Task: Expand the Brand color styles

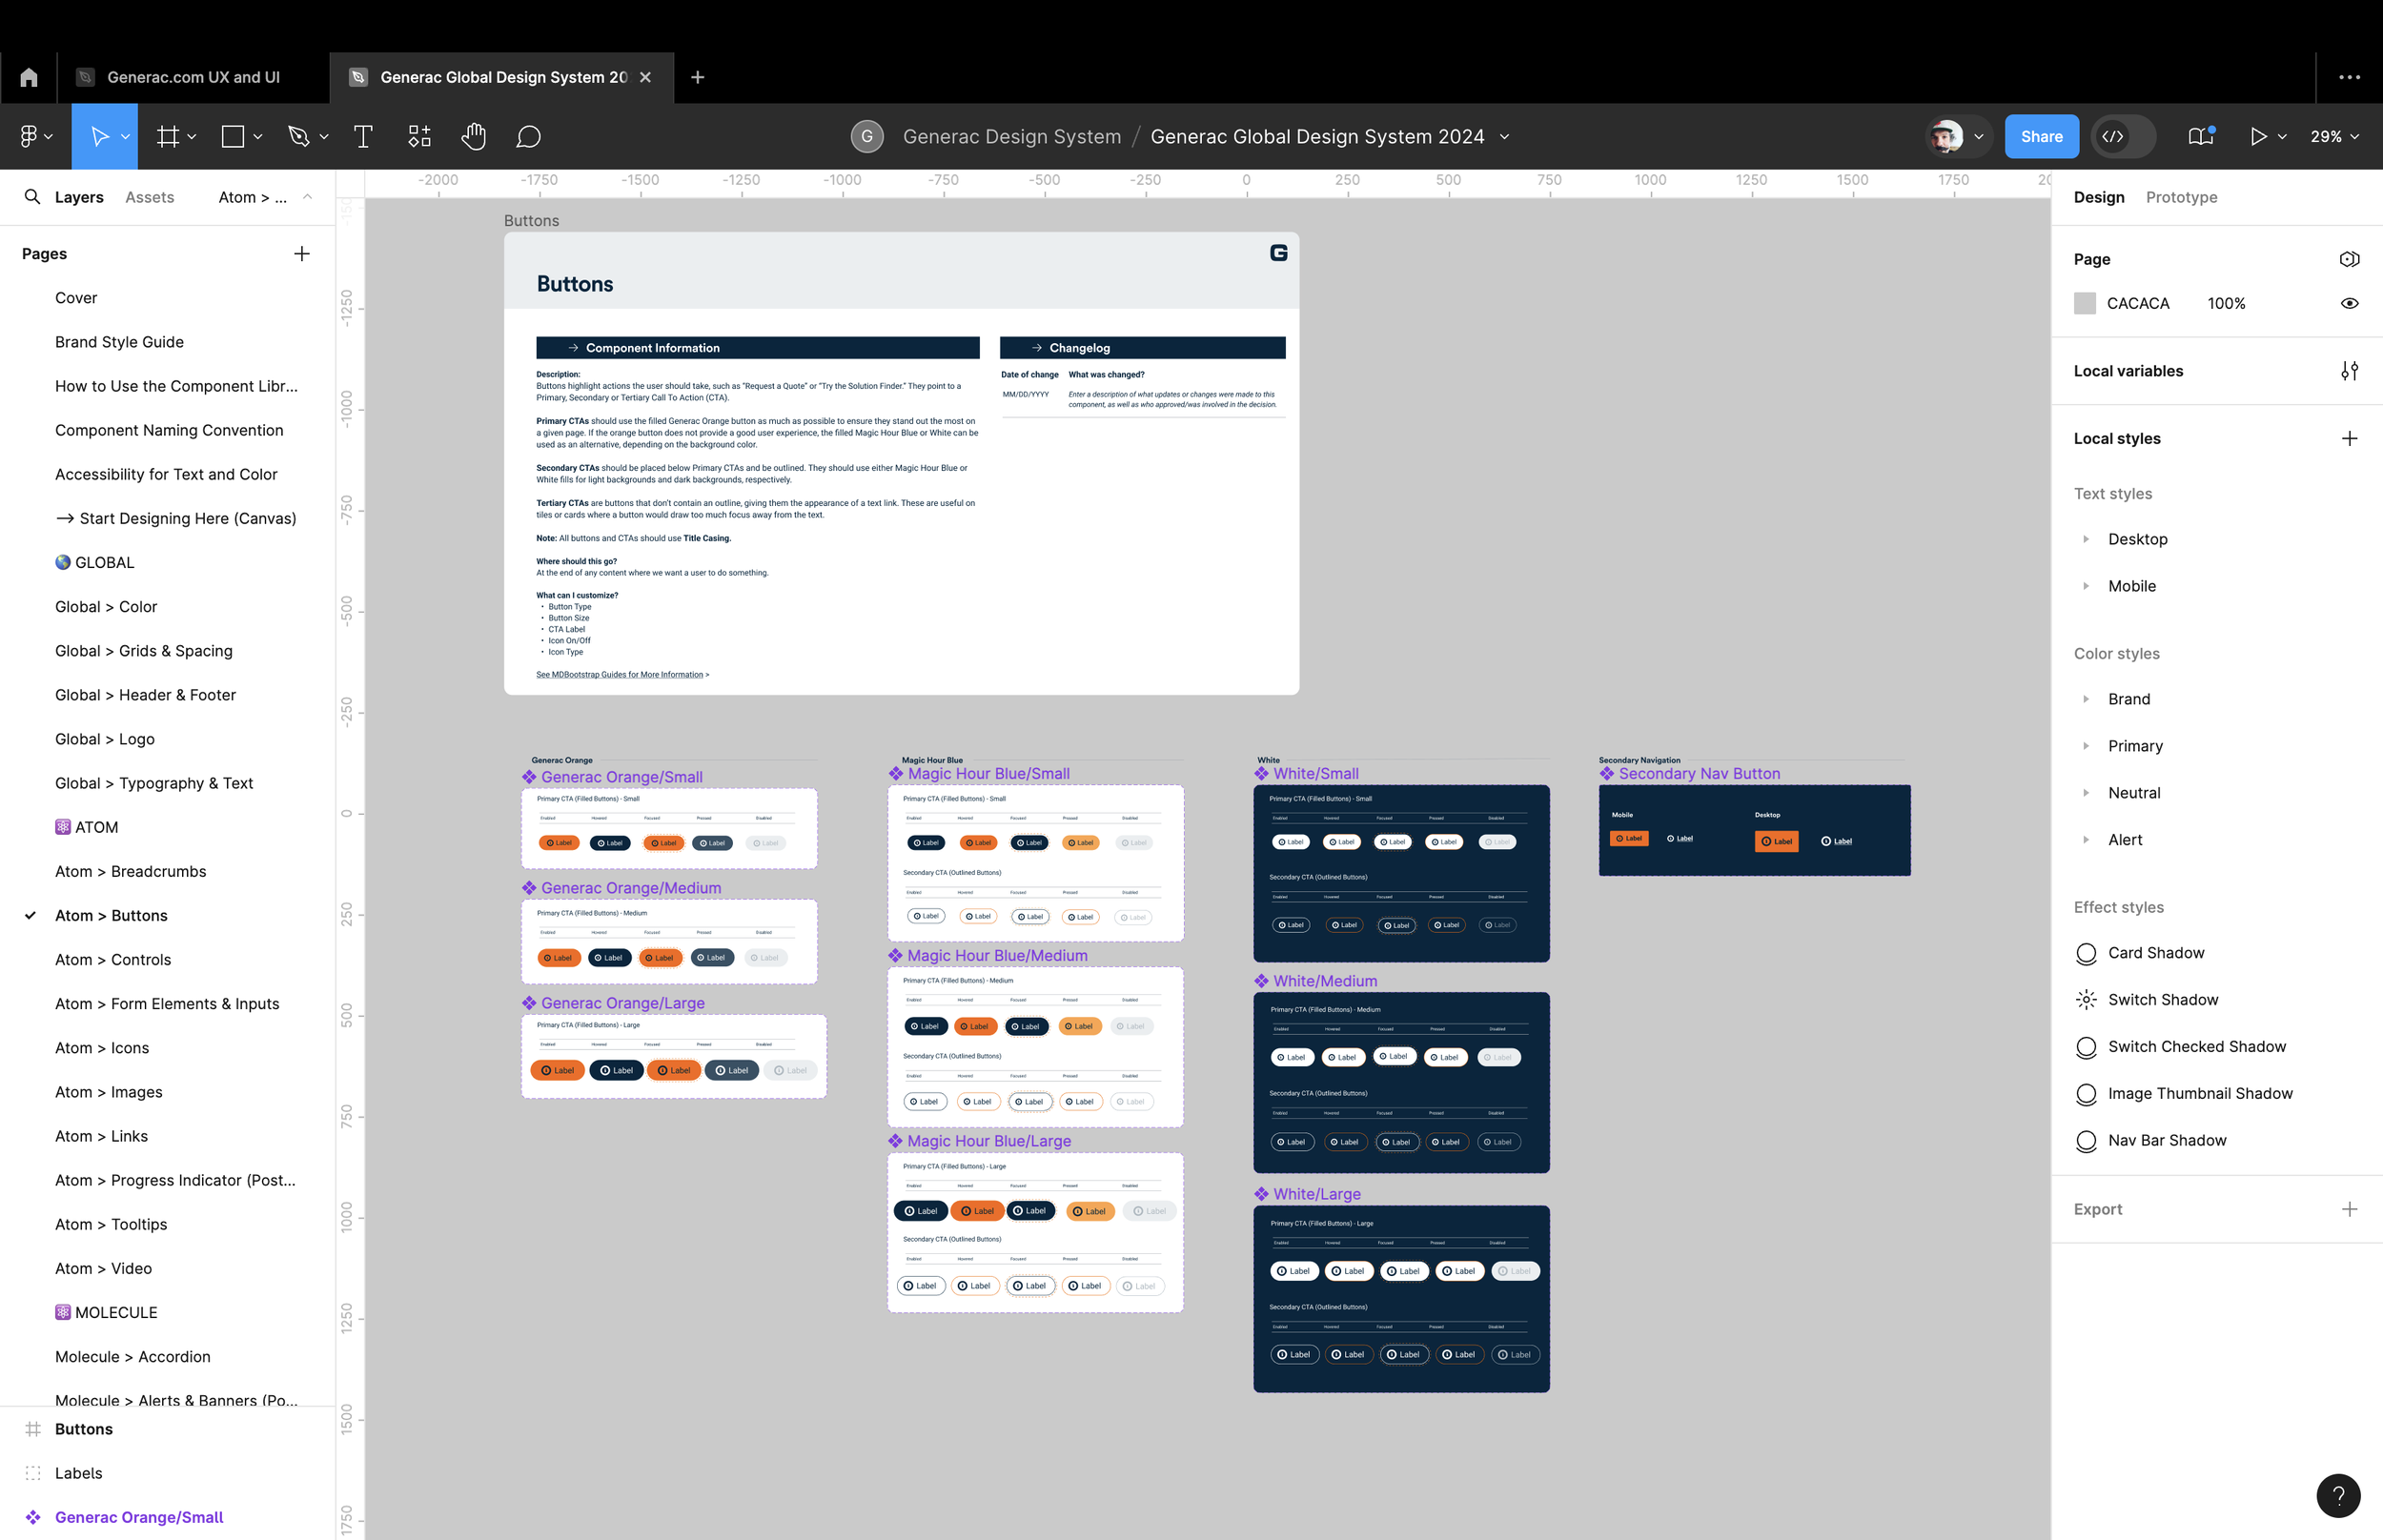Action: pos(2086,699)
